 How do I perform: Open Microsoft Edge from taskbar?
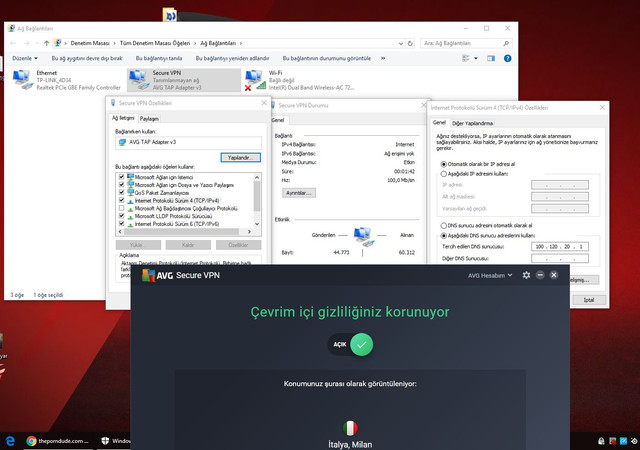10,441
